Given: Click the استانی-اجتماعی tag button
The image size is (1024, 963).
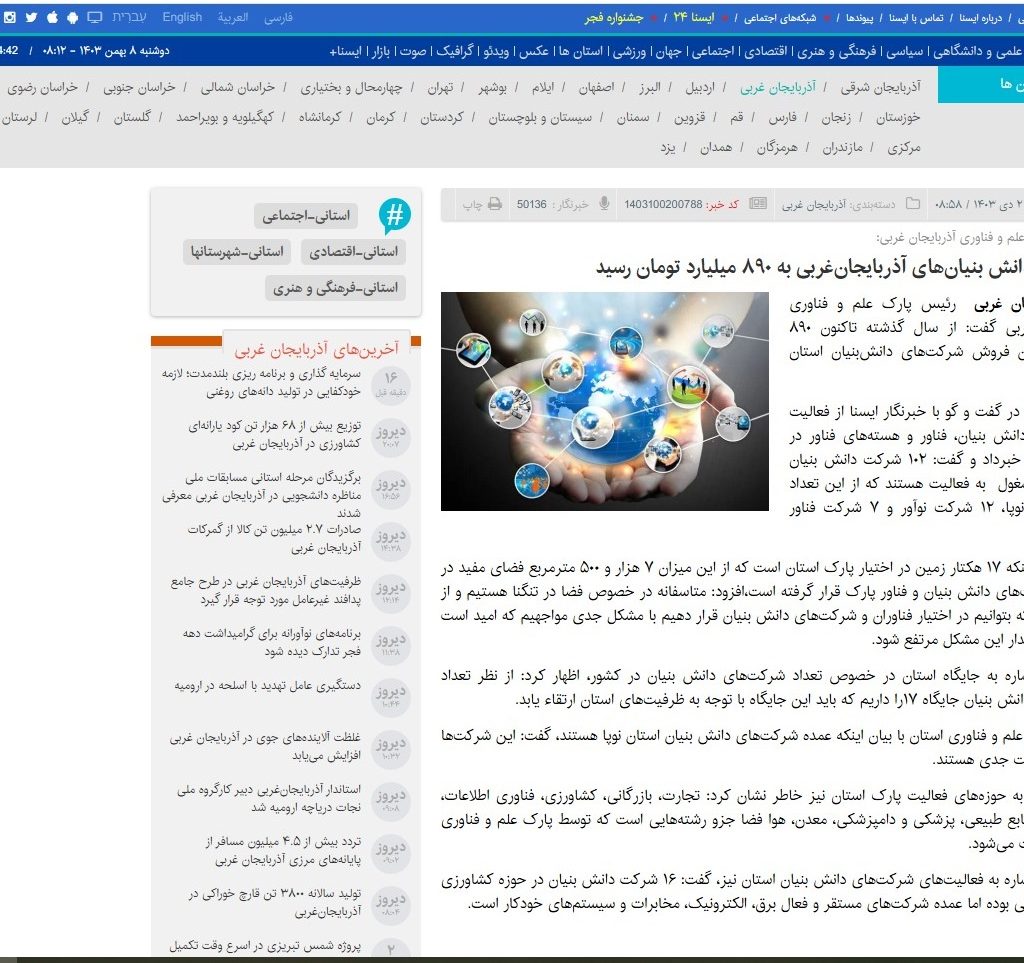Looking at the screenshot, I should click(305, 215).
